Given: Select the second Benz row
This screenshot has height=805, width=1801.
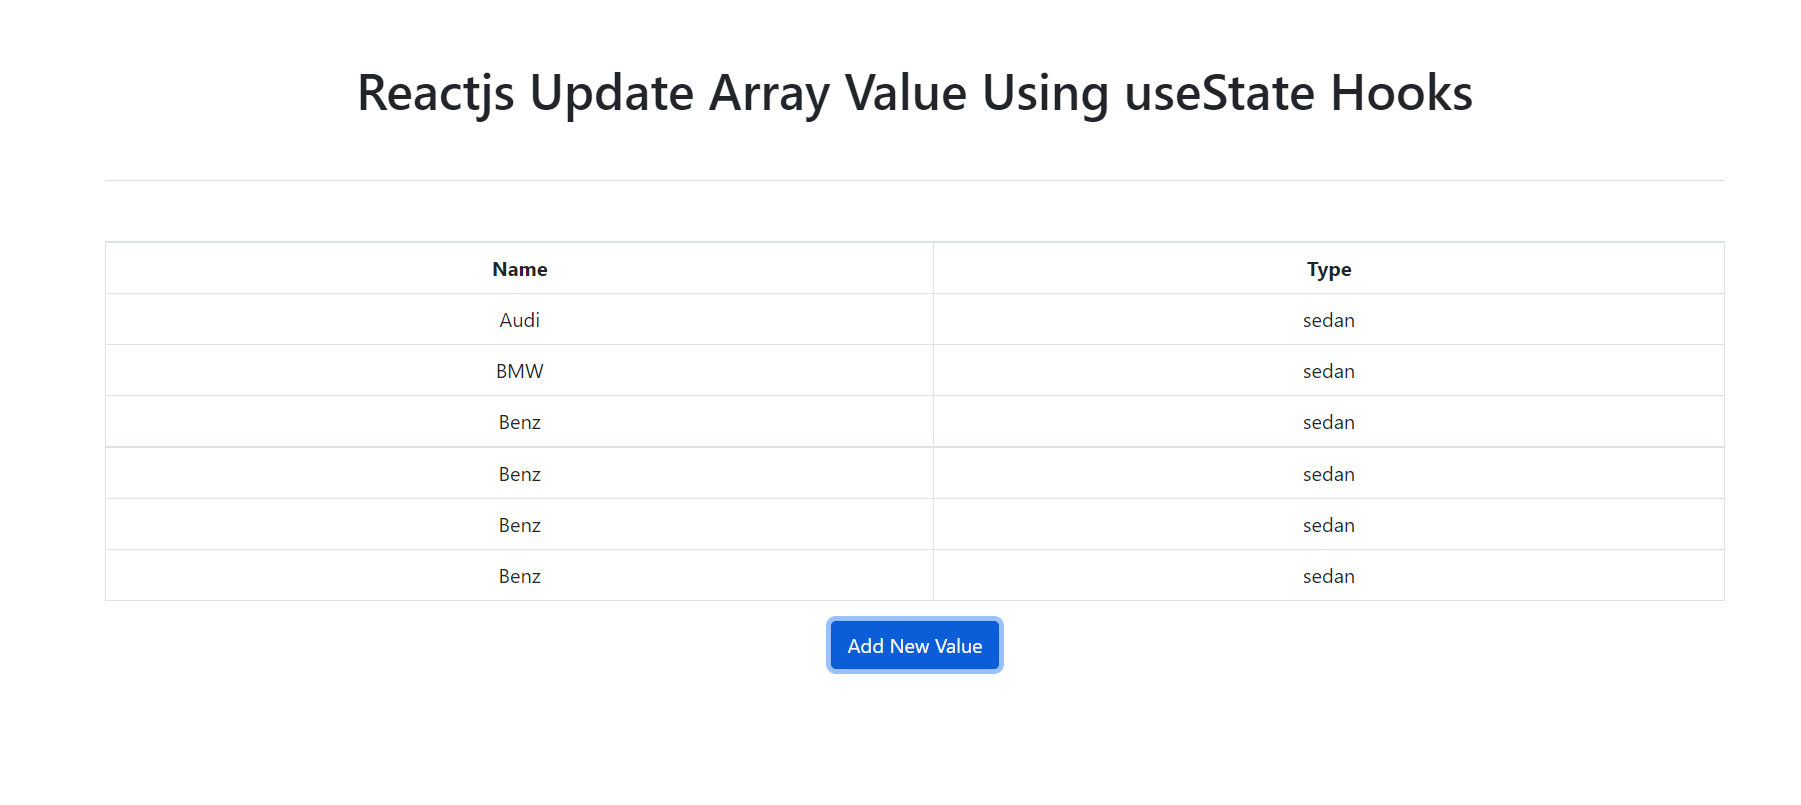Looking at the screenshot, I should pos(518,473).
